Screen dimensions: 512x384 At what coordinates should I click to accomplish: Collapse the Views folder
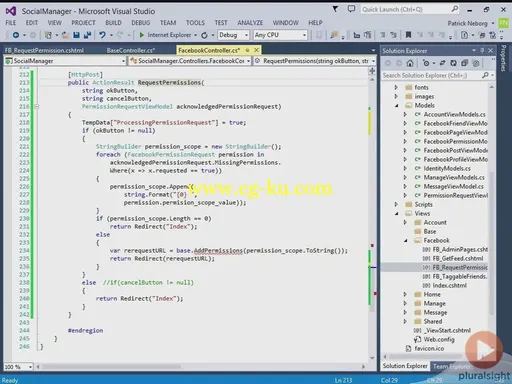[397, 213]
